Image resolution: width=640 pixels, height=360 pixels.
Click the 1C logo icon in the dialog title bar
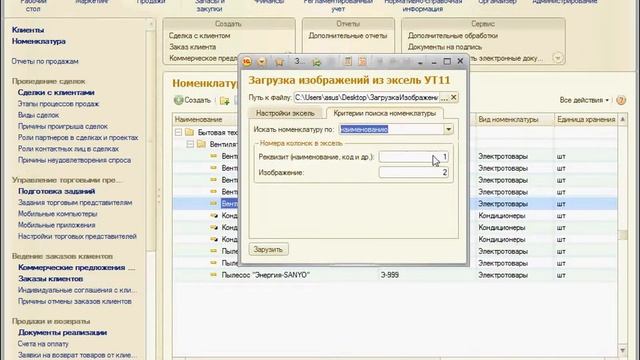coord(247,62)
